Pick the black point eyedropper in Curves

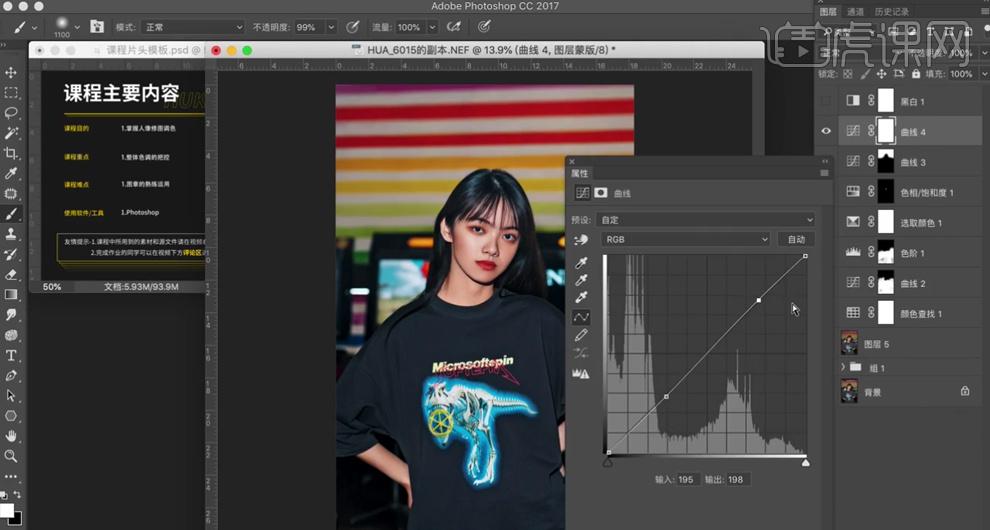click(581, 263)
